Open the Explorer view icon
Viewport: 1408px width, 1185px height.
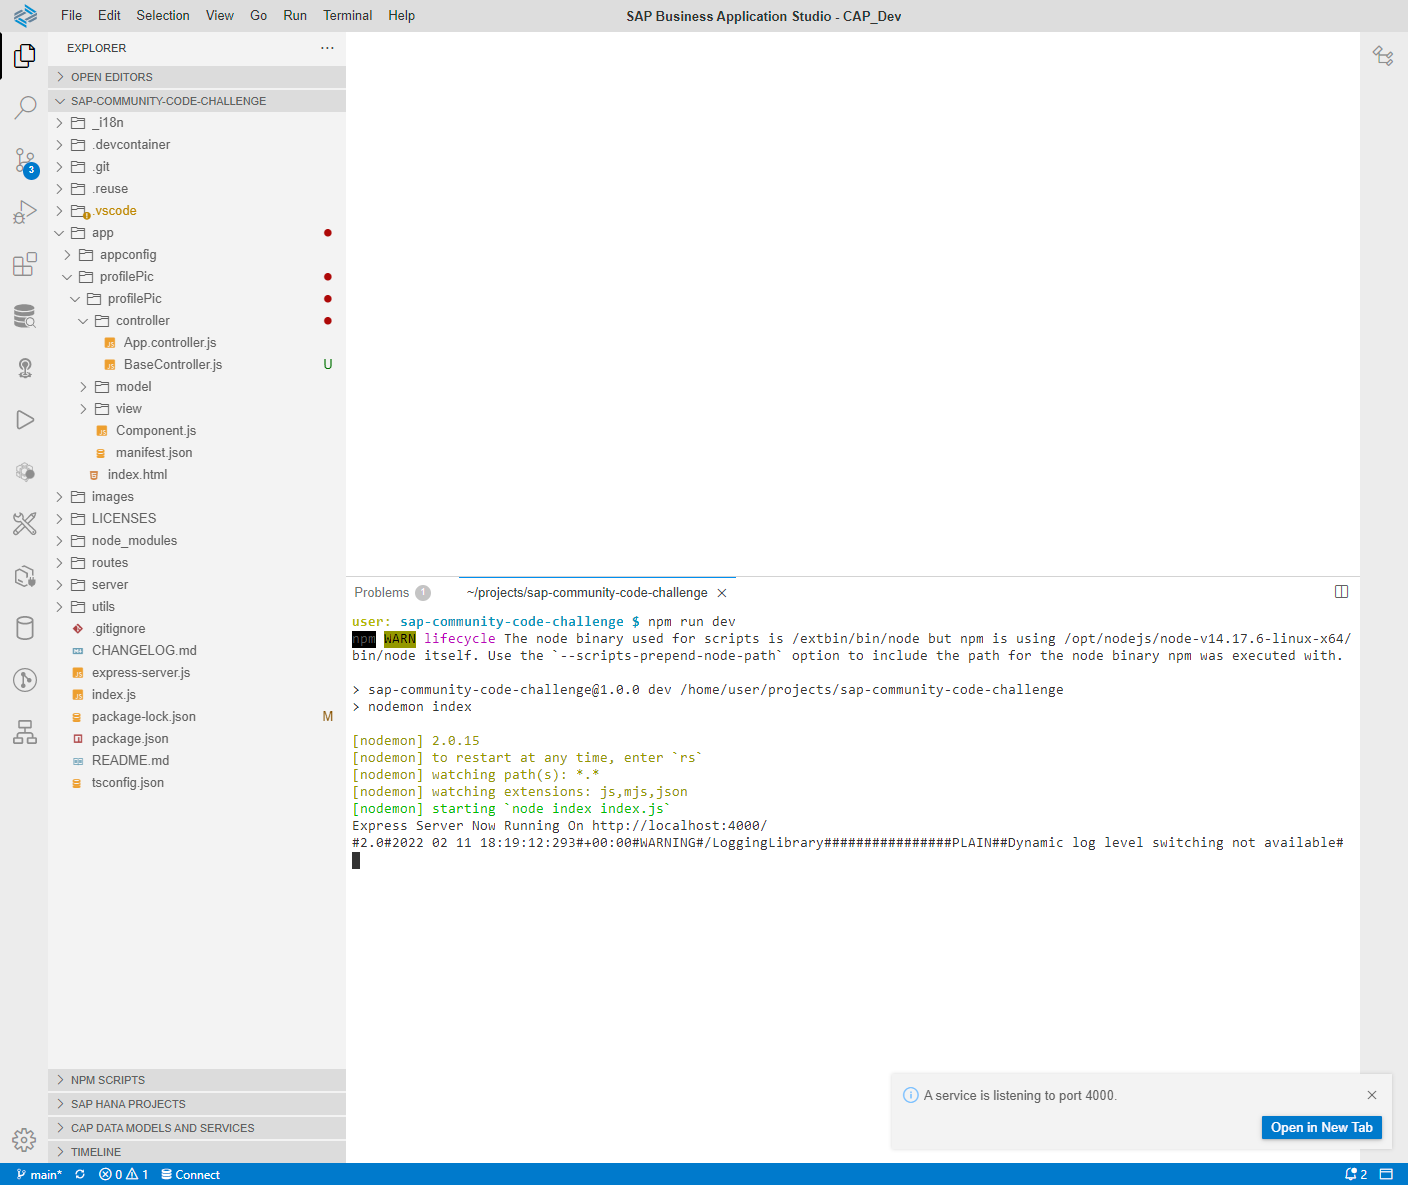tap(25, 56)
